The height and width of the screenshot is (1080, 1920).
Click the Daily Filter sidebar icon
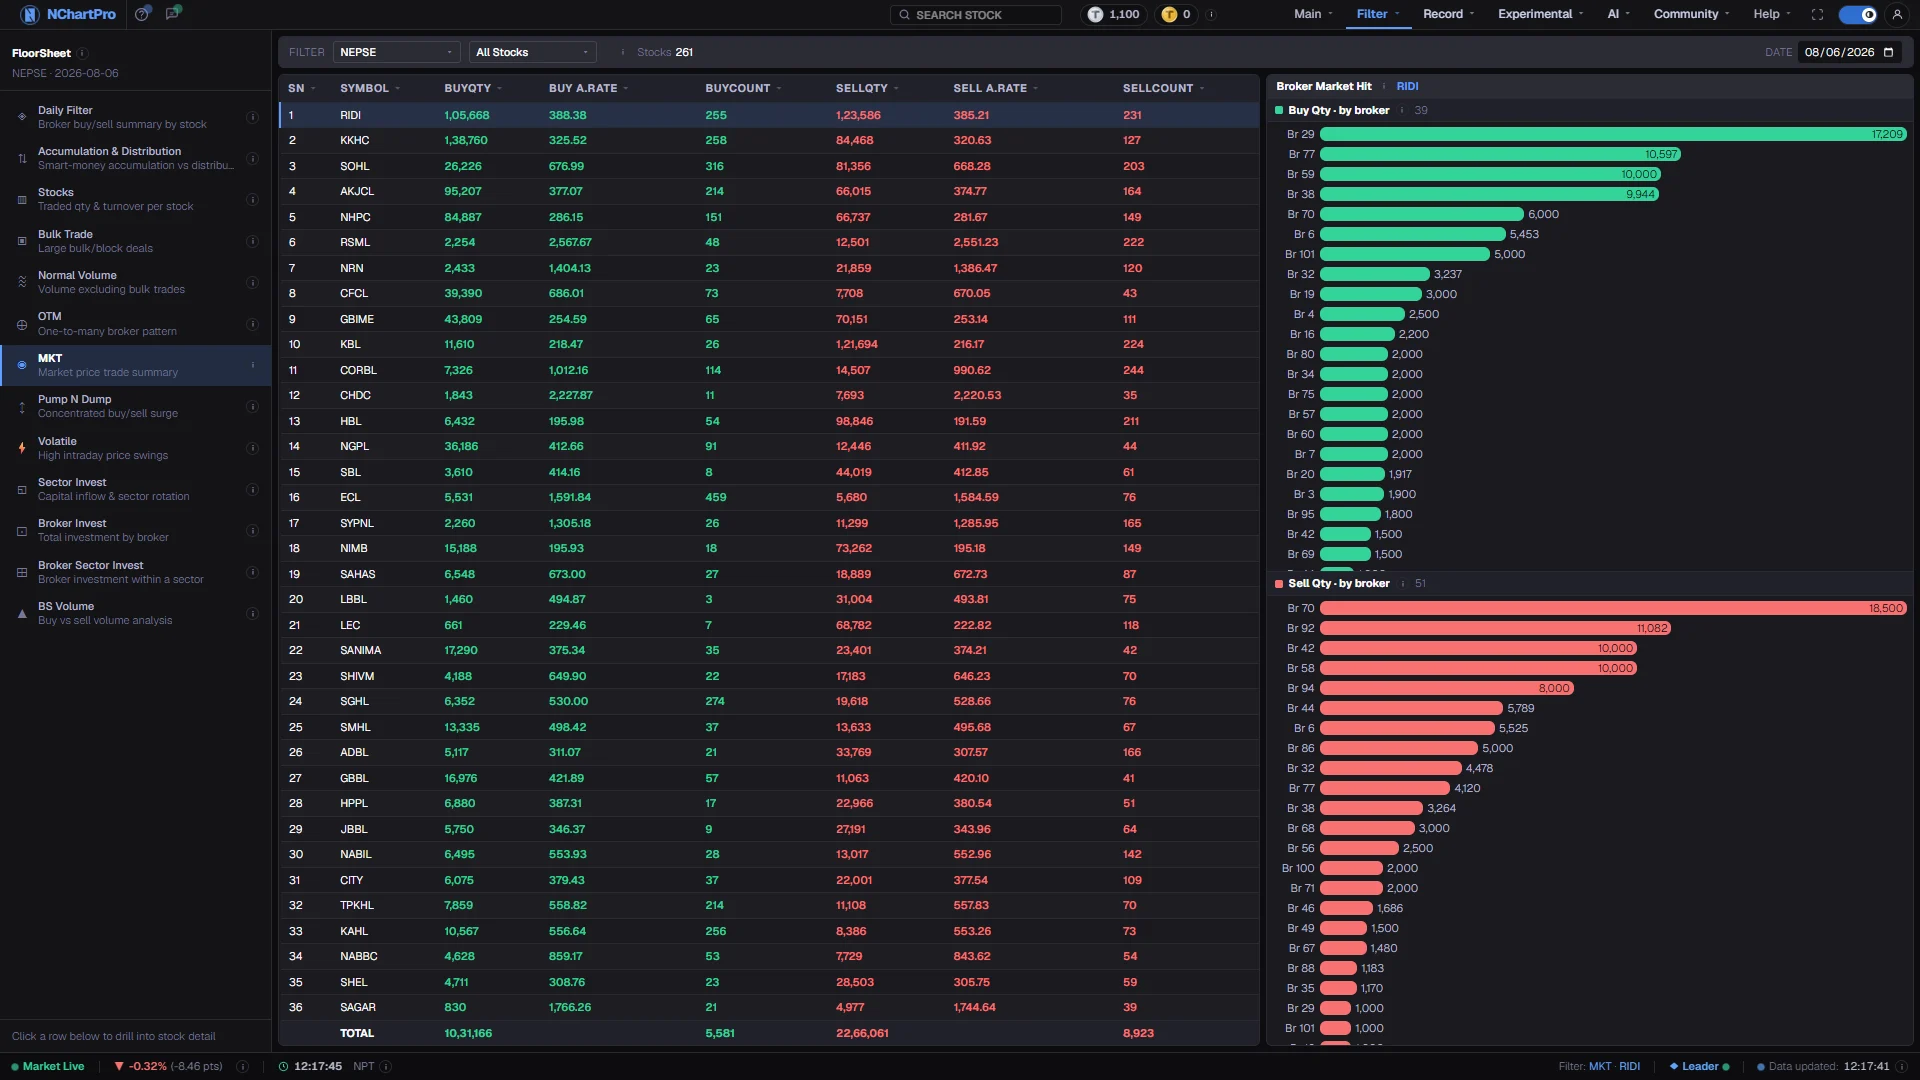[22, 117]
